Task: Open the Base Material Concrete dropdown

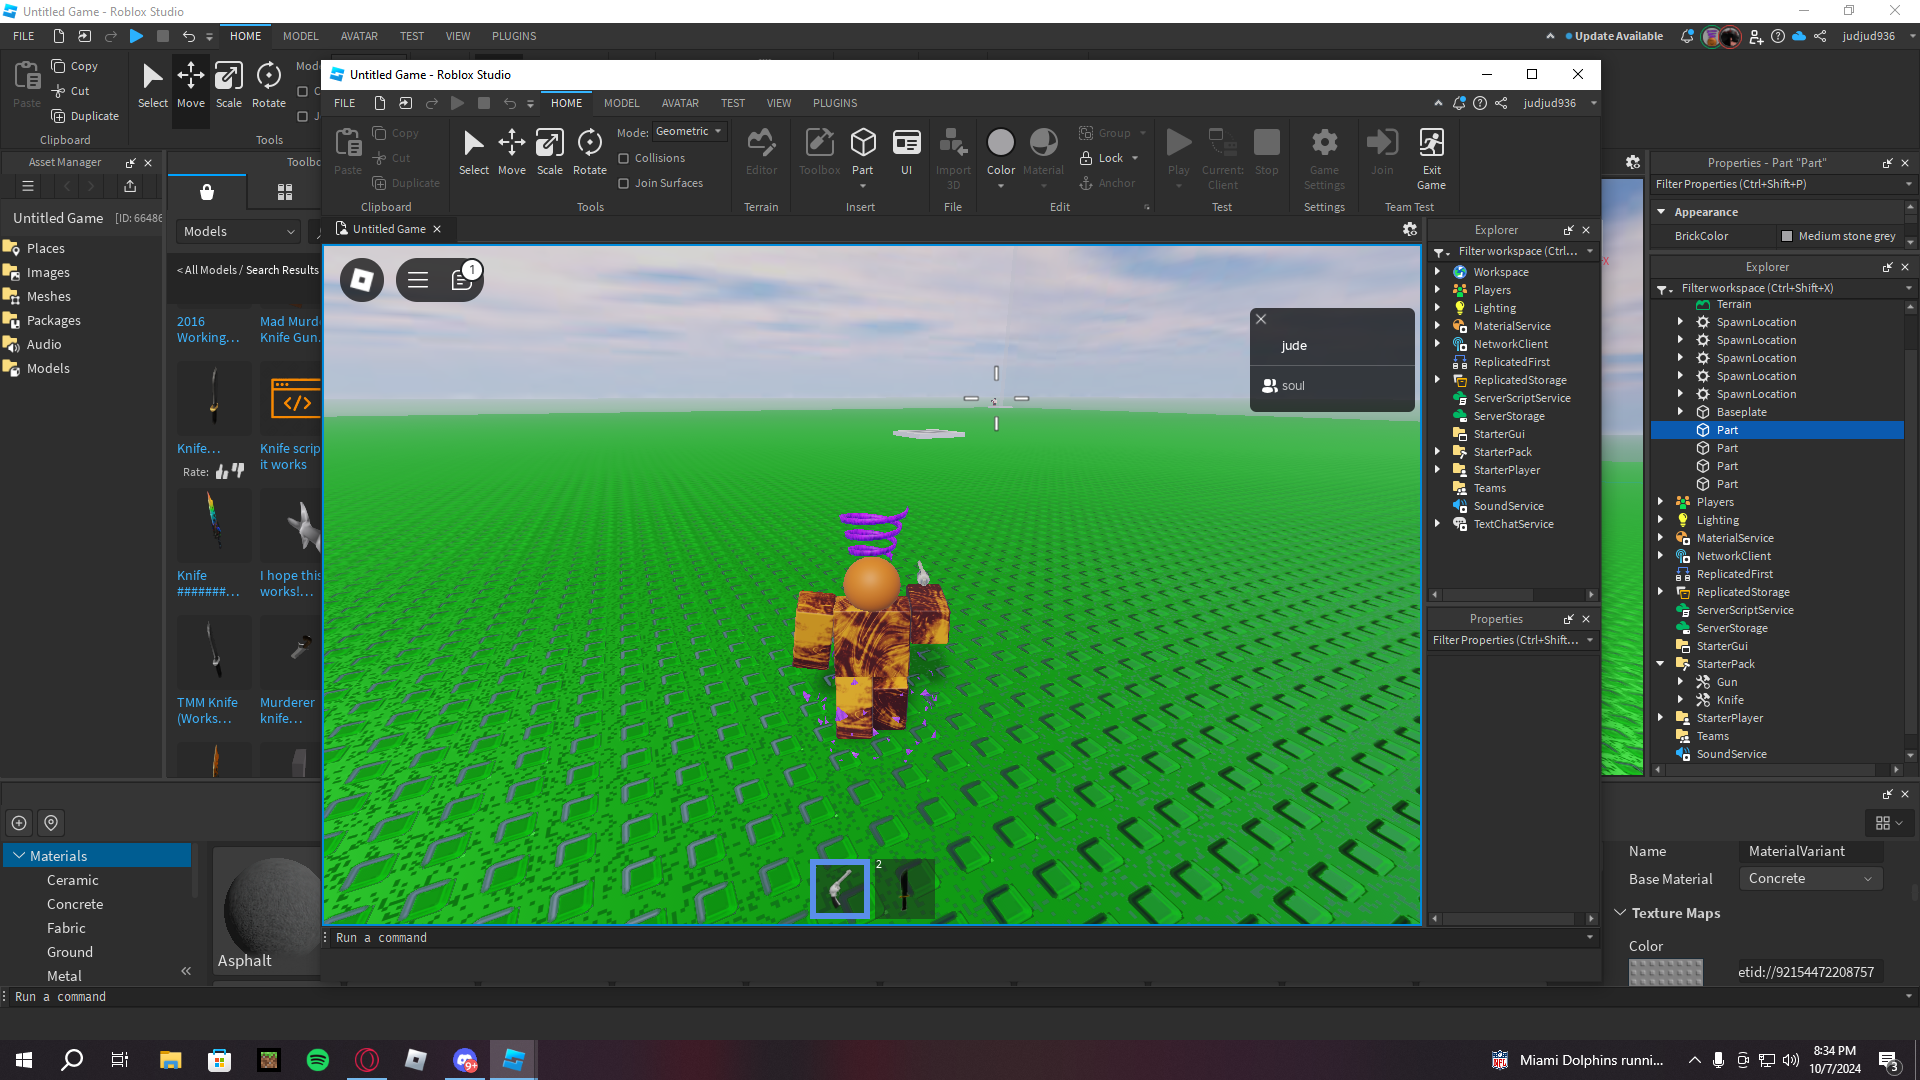Action: click(1811, 878)
